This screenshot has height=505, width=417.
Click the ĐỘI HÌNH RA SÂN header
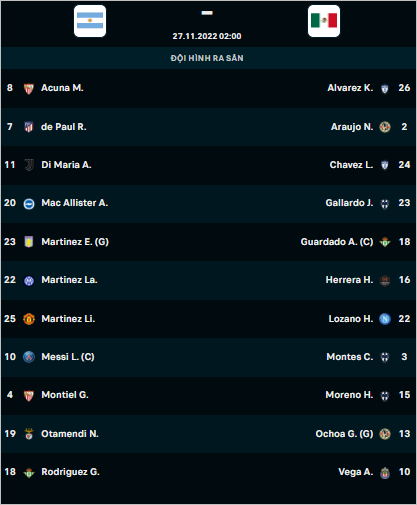207,58
